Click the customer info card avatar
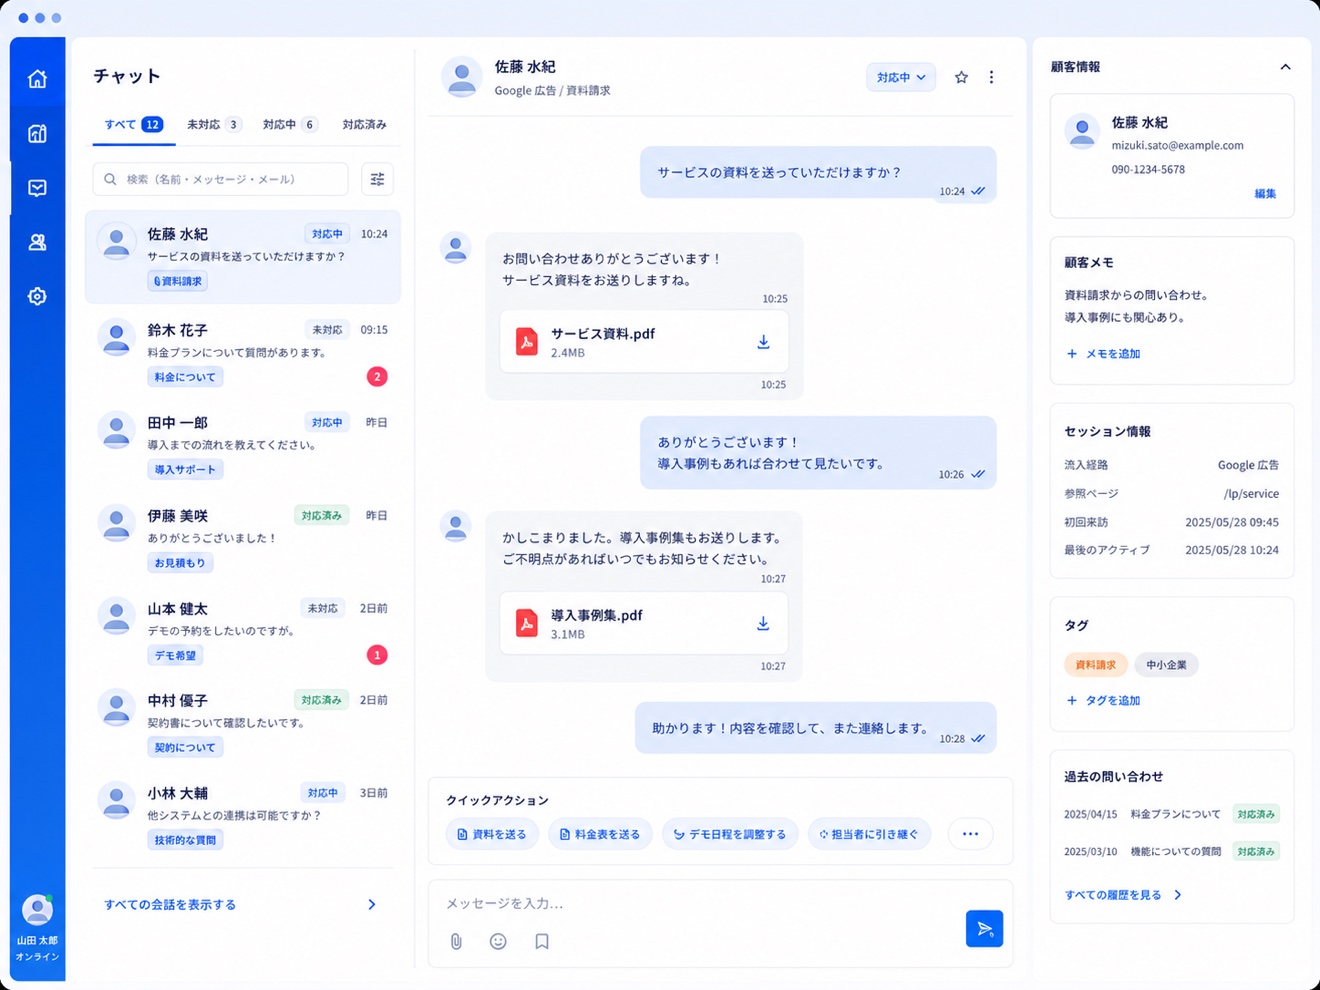 pos(1082,131)
